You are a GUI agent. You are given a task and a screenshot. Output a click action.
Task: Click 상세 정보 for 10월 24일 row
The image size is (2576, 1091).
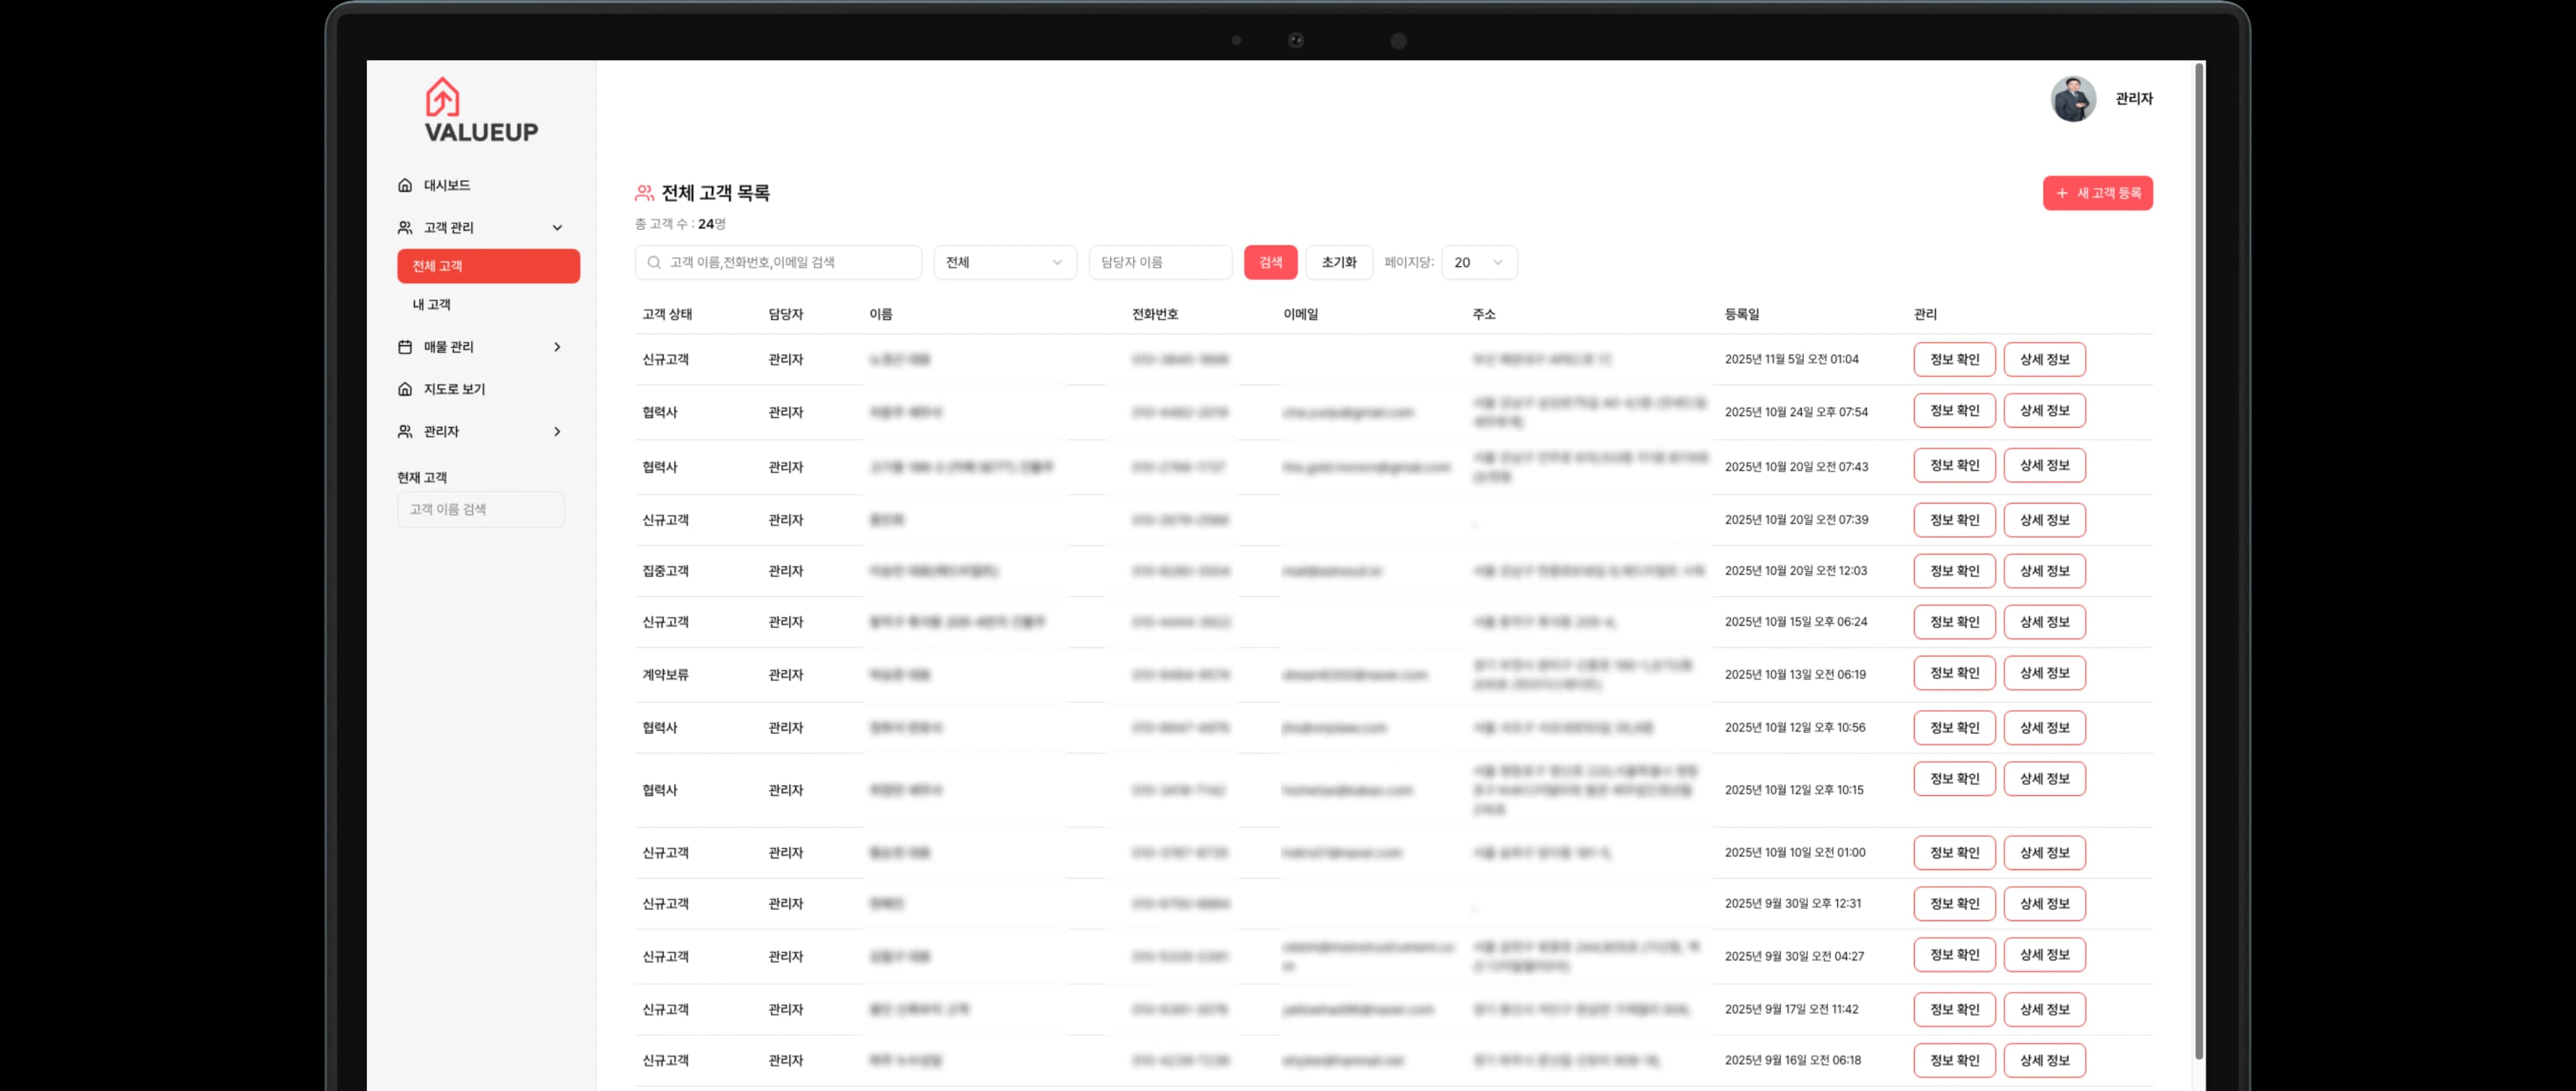pyautogui.click(x=2044, y=411)
